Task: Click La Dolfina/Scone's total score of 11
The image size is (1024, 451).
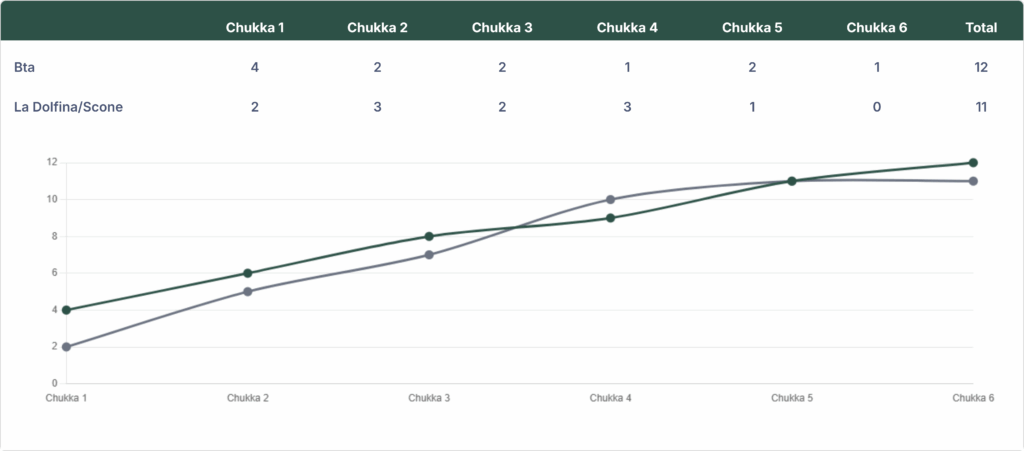Action: [981, 106]
